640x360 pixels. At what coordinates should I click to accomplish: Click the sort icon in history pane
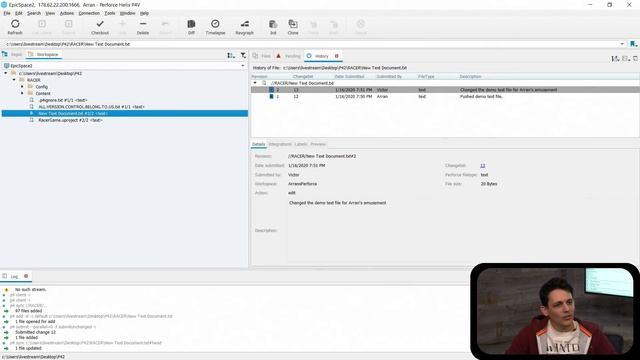tap(615, 59)
